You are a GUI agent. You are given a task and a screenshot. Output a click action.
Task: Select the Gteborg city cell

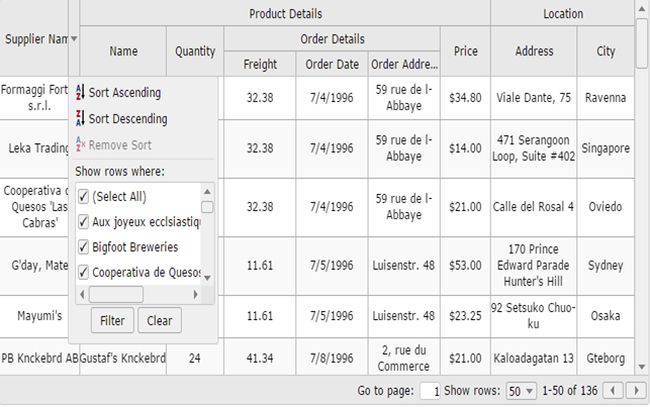[x=606, y=358]
